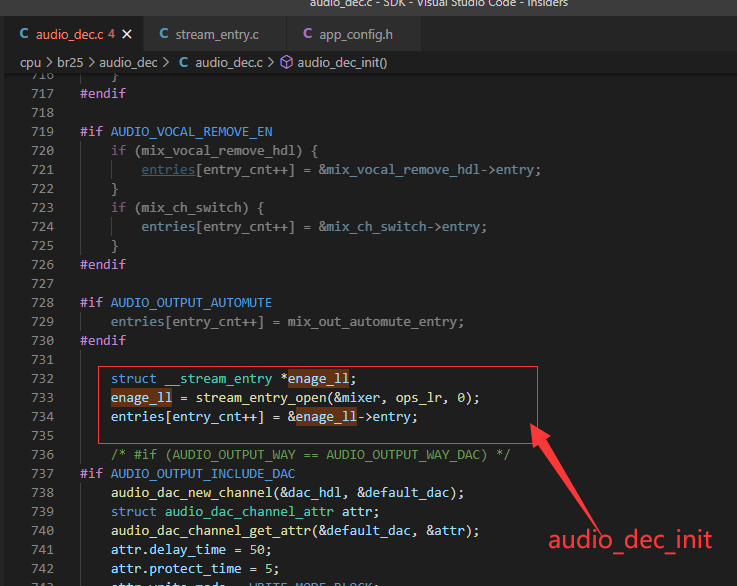Click the AUDIO_VOCAL_REMOVE_EN macro
Viewport: 737px width, 586px height.
coord(191,132)
